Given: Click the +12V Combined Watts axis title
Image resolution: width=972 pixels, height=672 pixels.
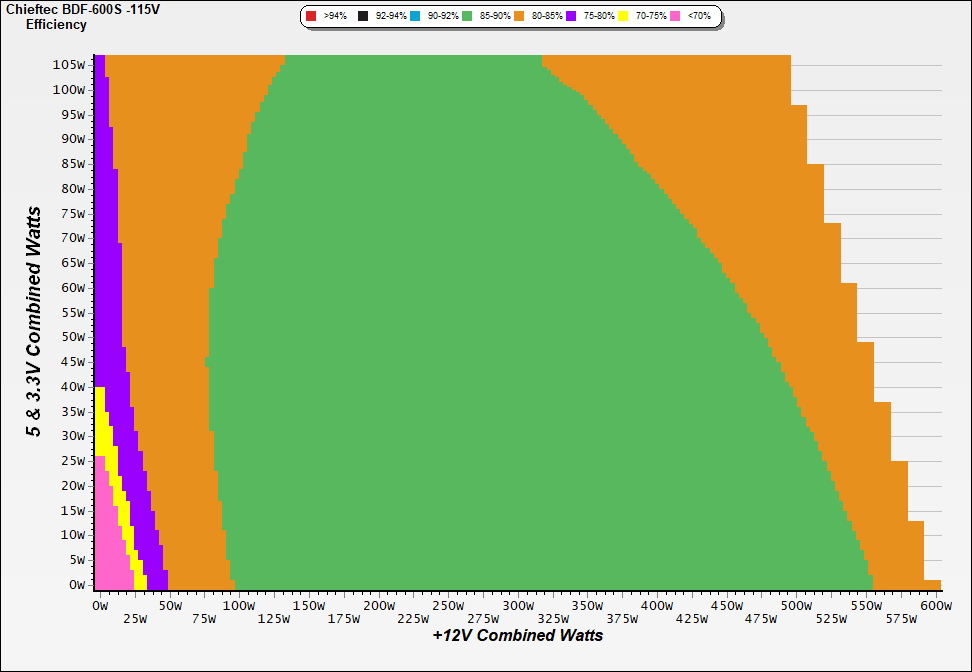Looking at the screenshot, I should pos(518,635).
